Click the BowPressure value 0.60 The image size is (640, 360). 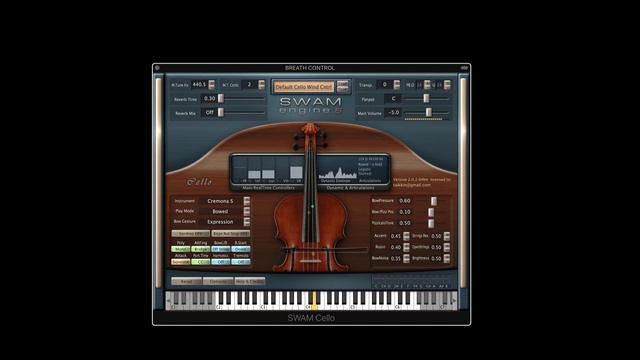[x=405, y=201]
